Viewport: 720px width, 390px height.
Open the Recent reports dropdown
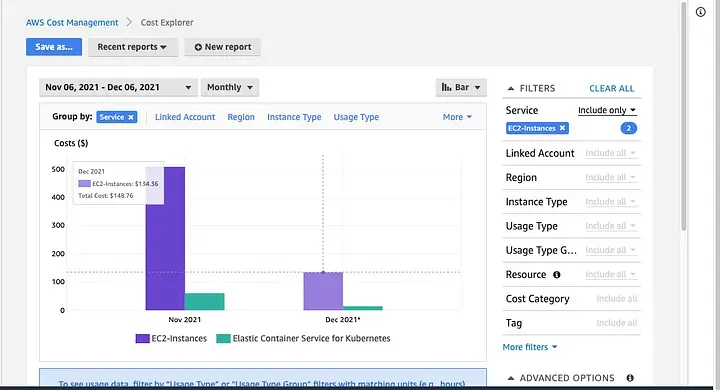pos(132,47)
